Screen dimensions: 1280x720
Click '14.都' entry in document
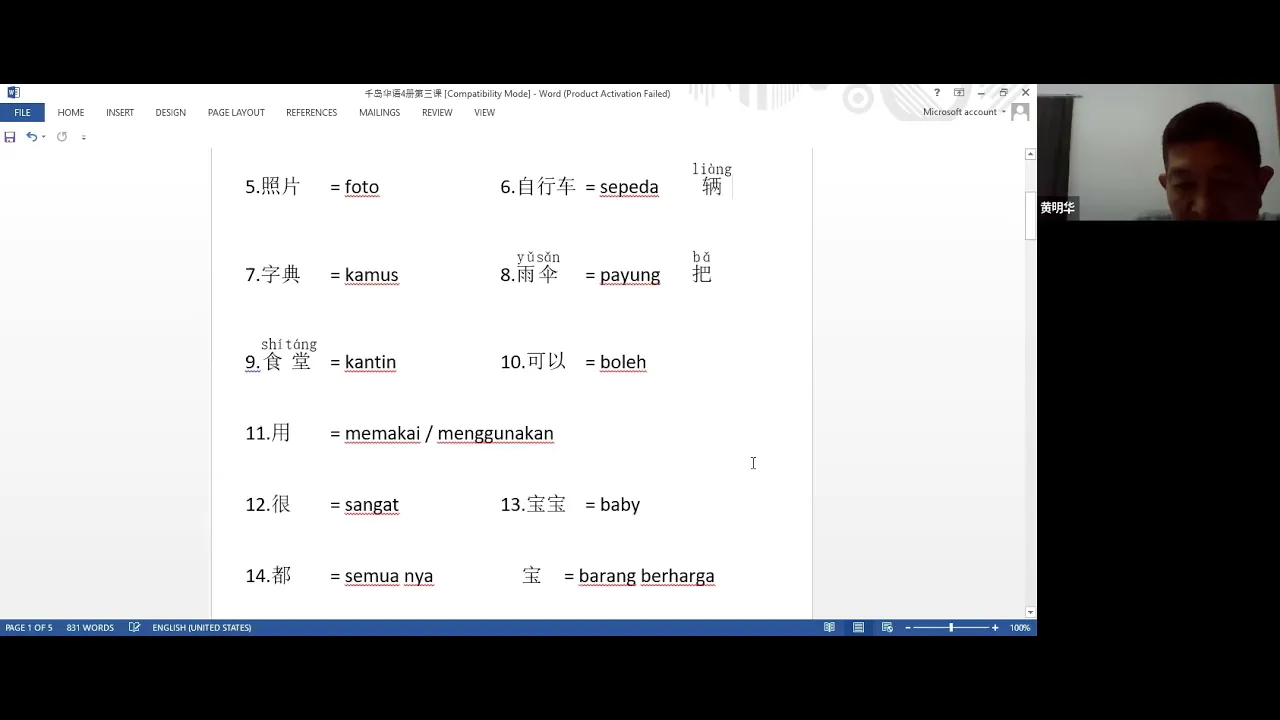(x=268, y=576)
